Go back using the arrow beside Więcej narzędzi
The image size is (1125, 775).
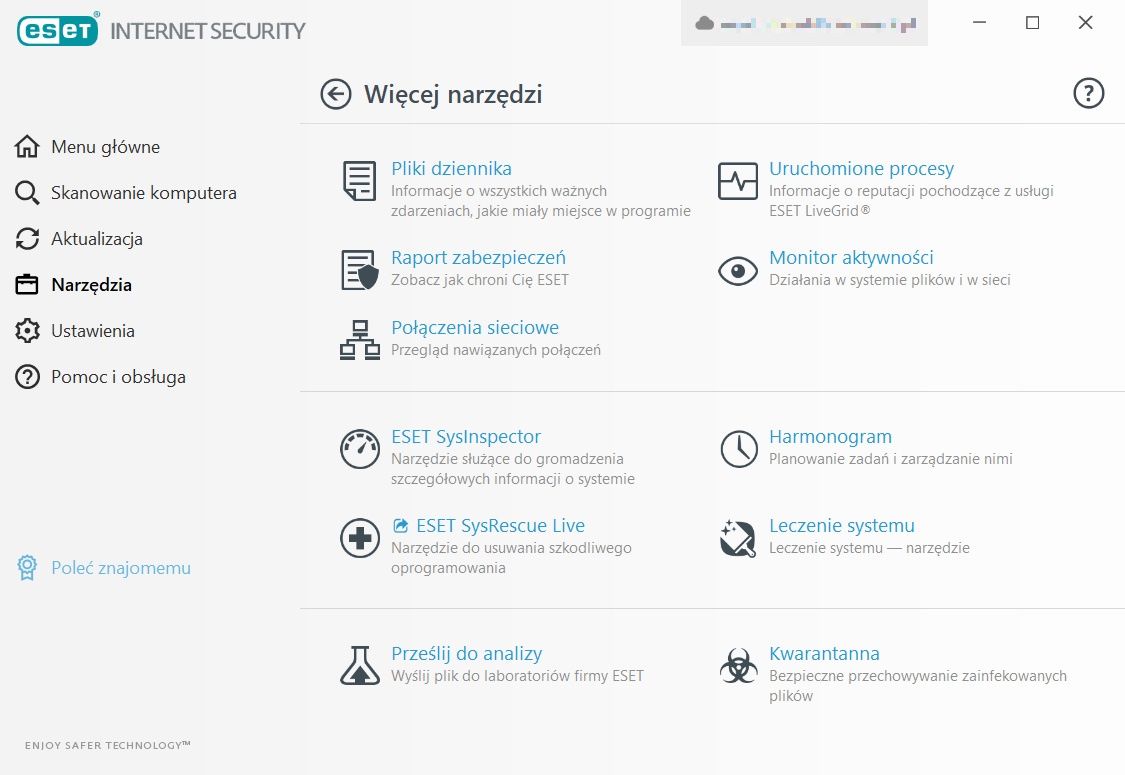[x=336, y=94]
